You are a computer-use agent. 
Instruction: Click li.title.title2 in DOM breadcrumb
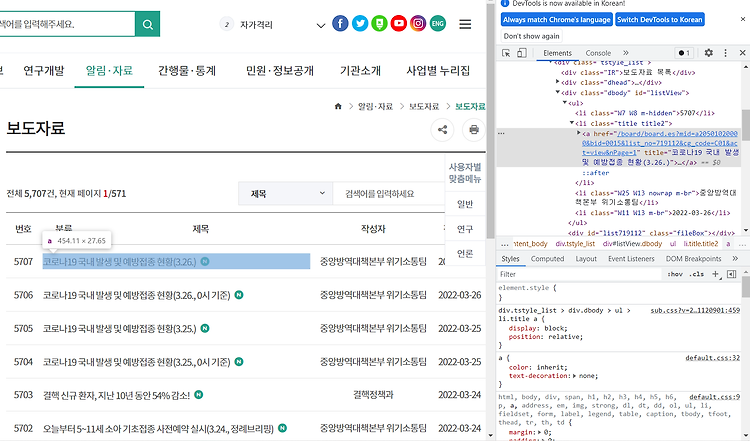coord(701,244)
